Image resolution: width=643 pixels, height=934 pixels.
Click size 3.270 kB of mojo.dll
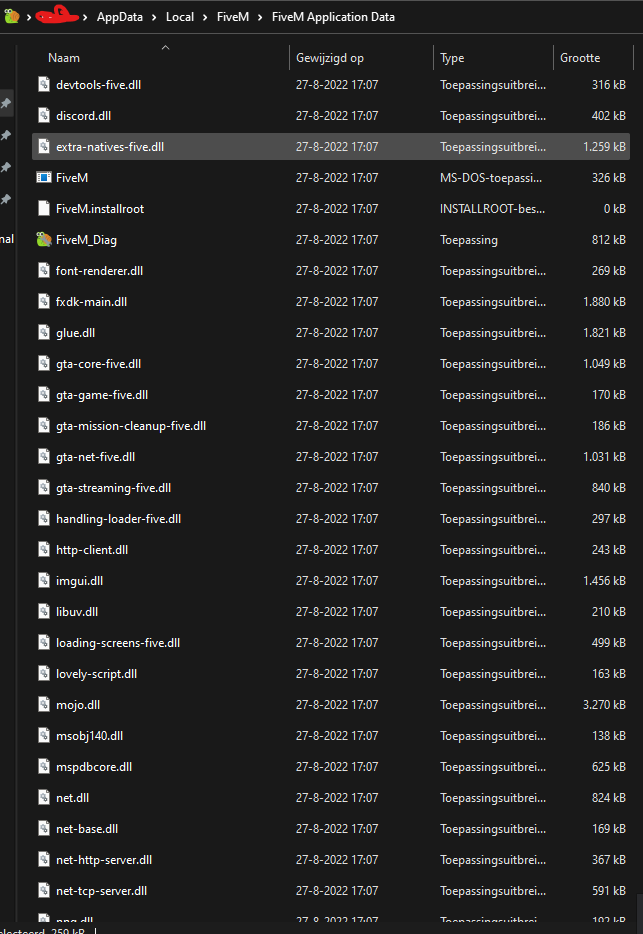coord(604,705)
